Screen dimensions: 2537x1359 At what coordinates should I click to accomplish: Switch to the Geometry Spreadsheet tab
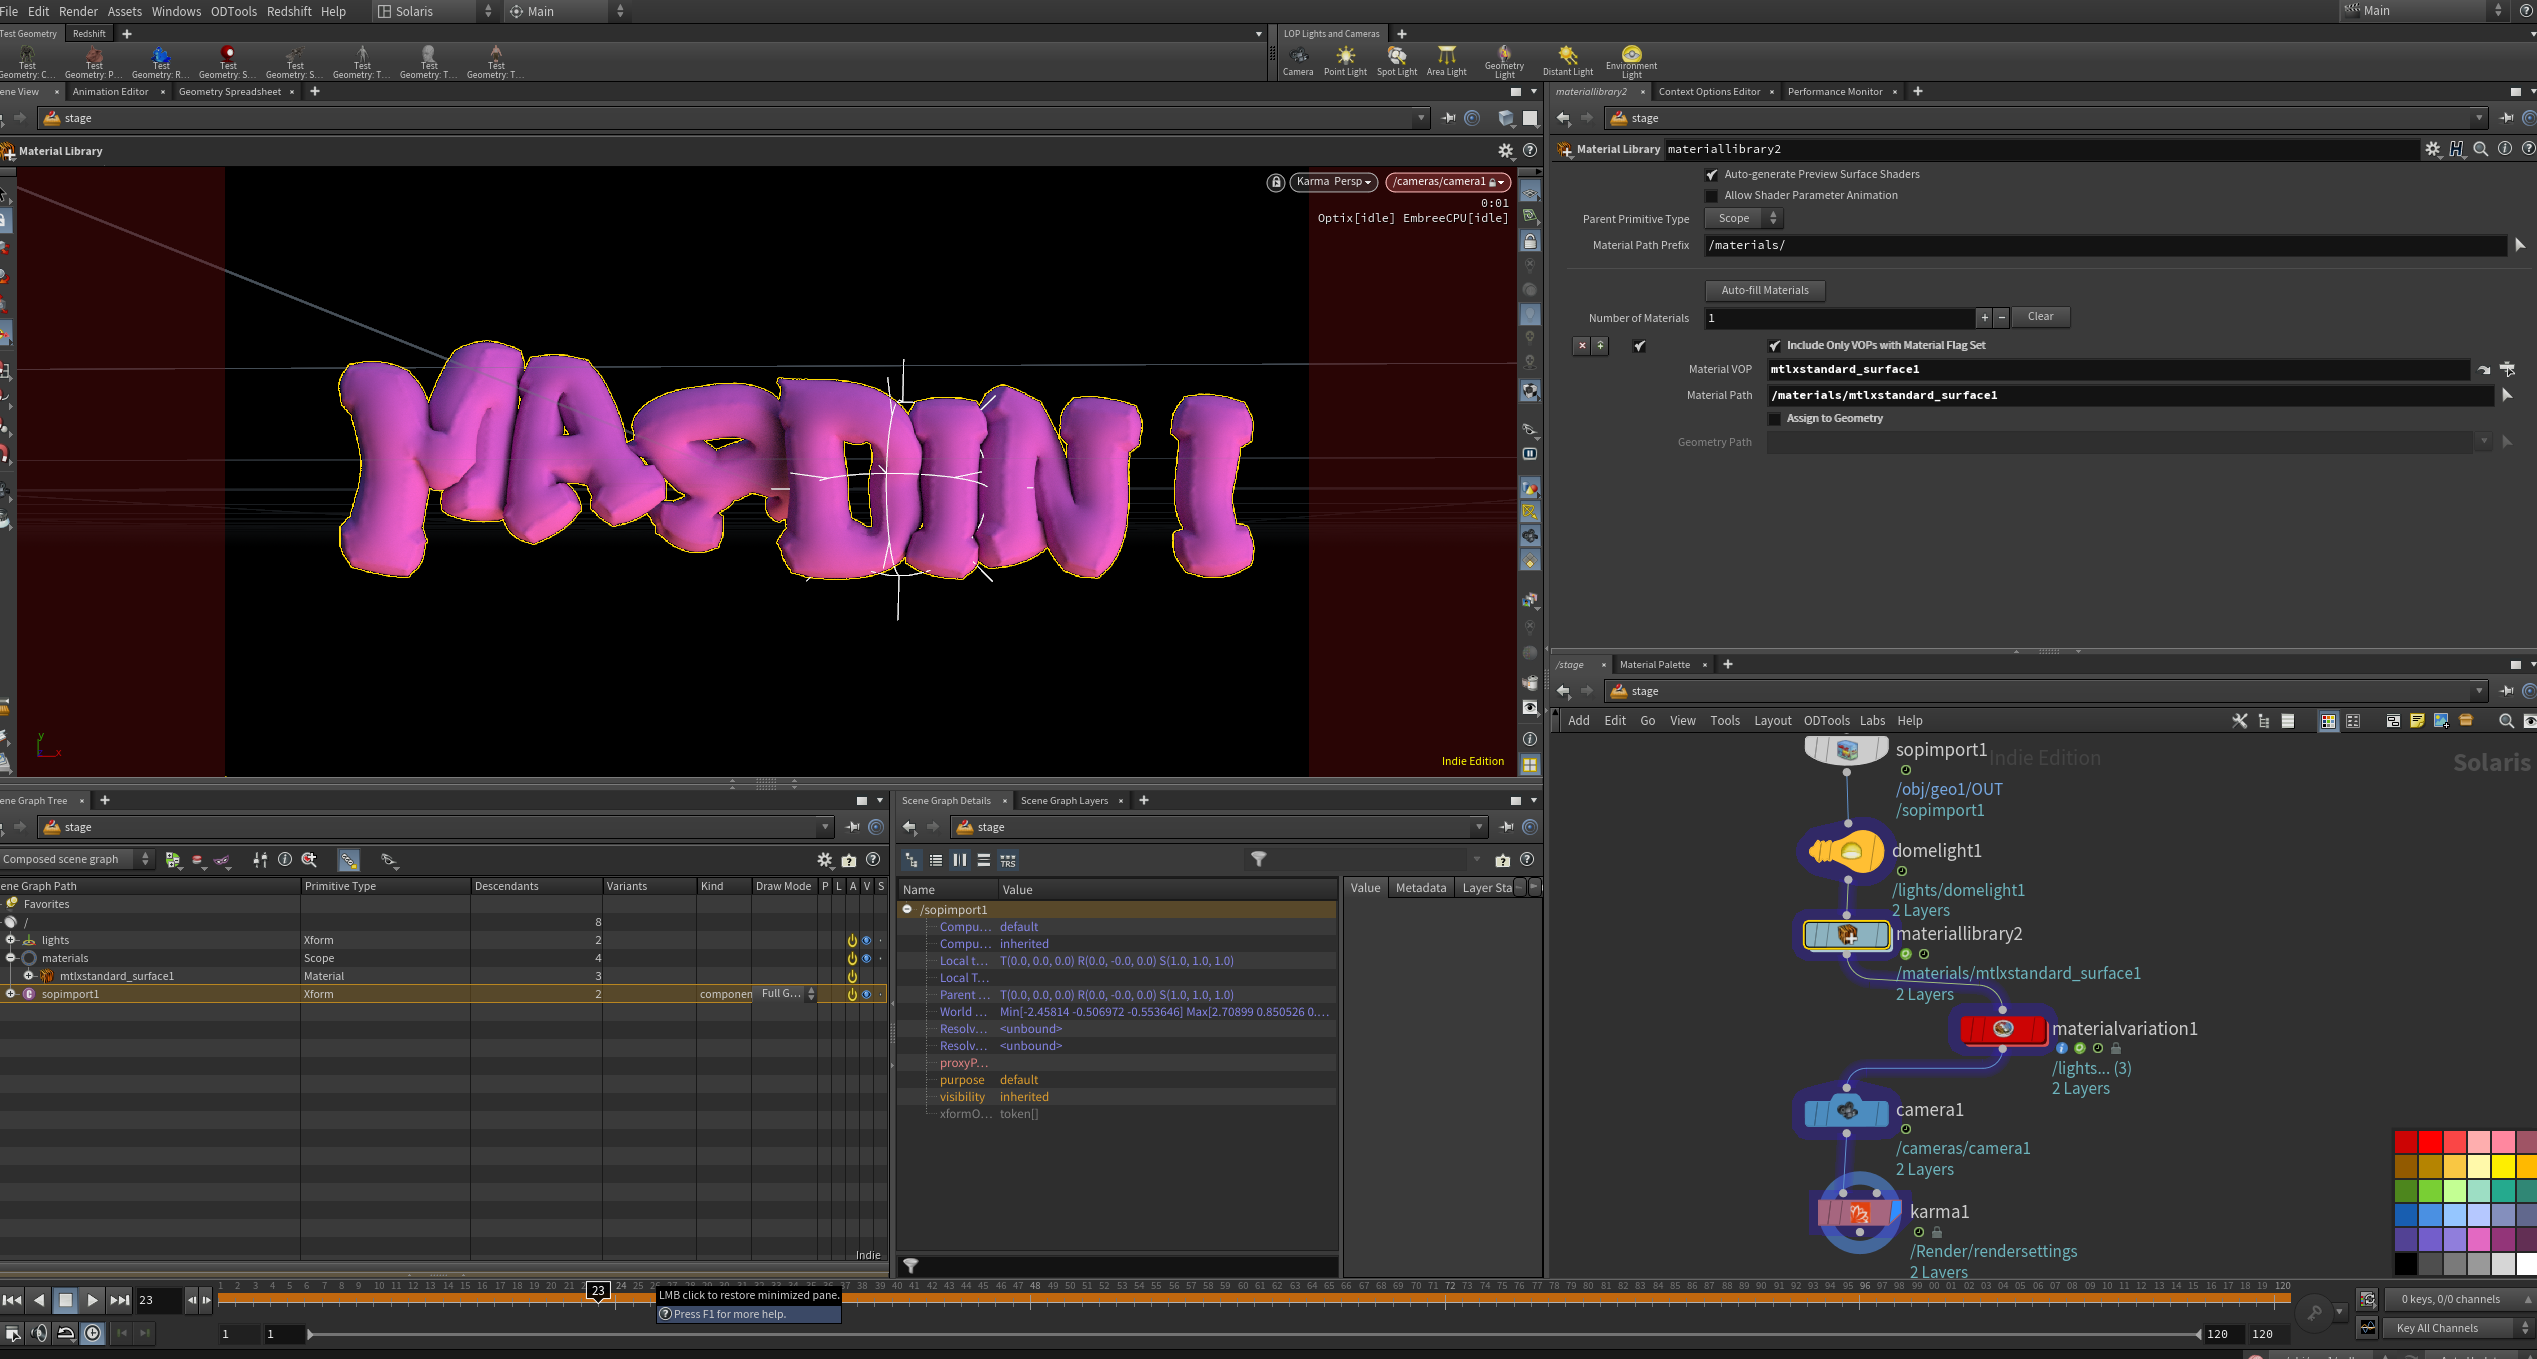pyautogui.click(x=230, y=92)
